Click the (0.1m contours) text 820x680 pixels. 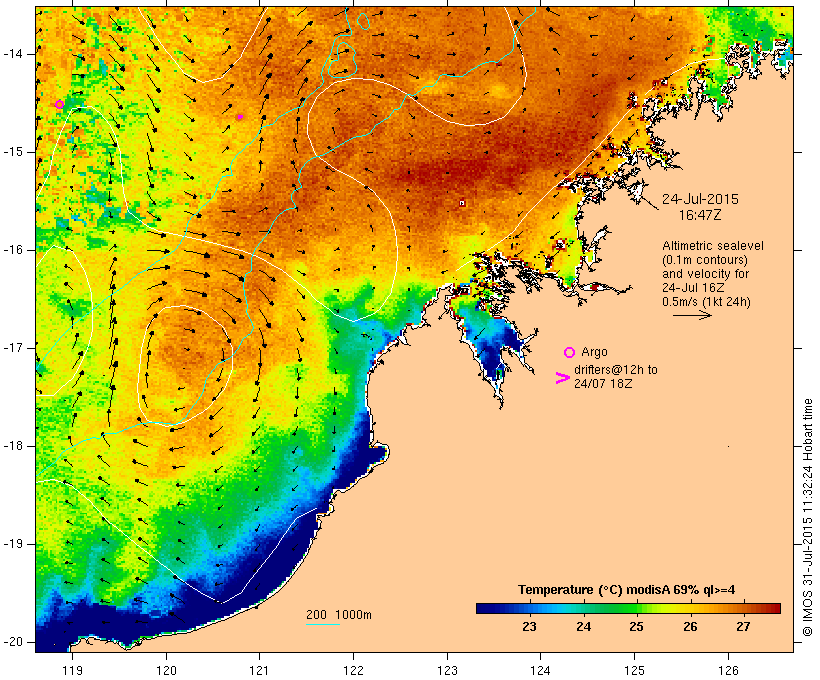[x=704, y=260]
